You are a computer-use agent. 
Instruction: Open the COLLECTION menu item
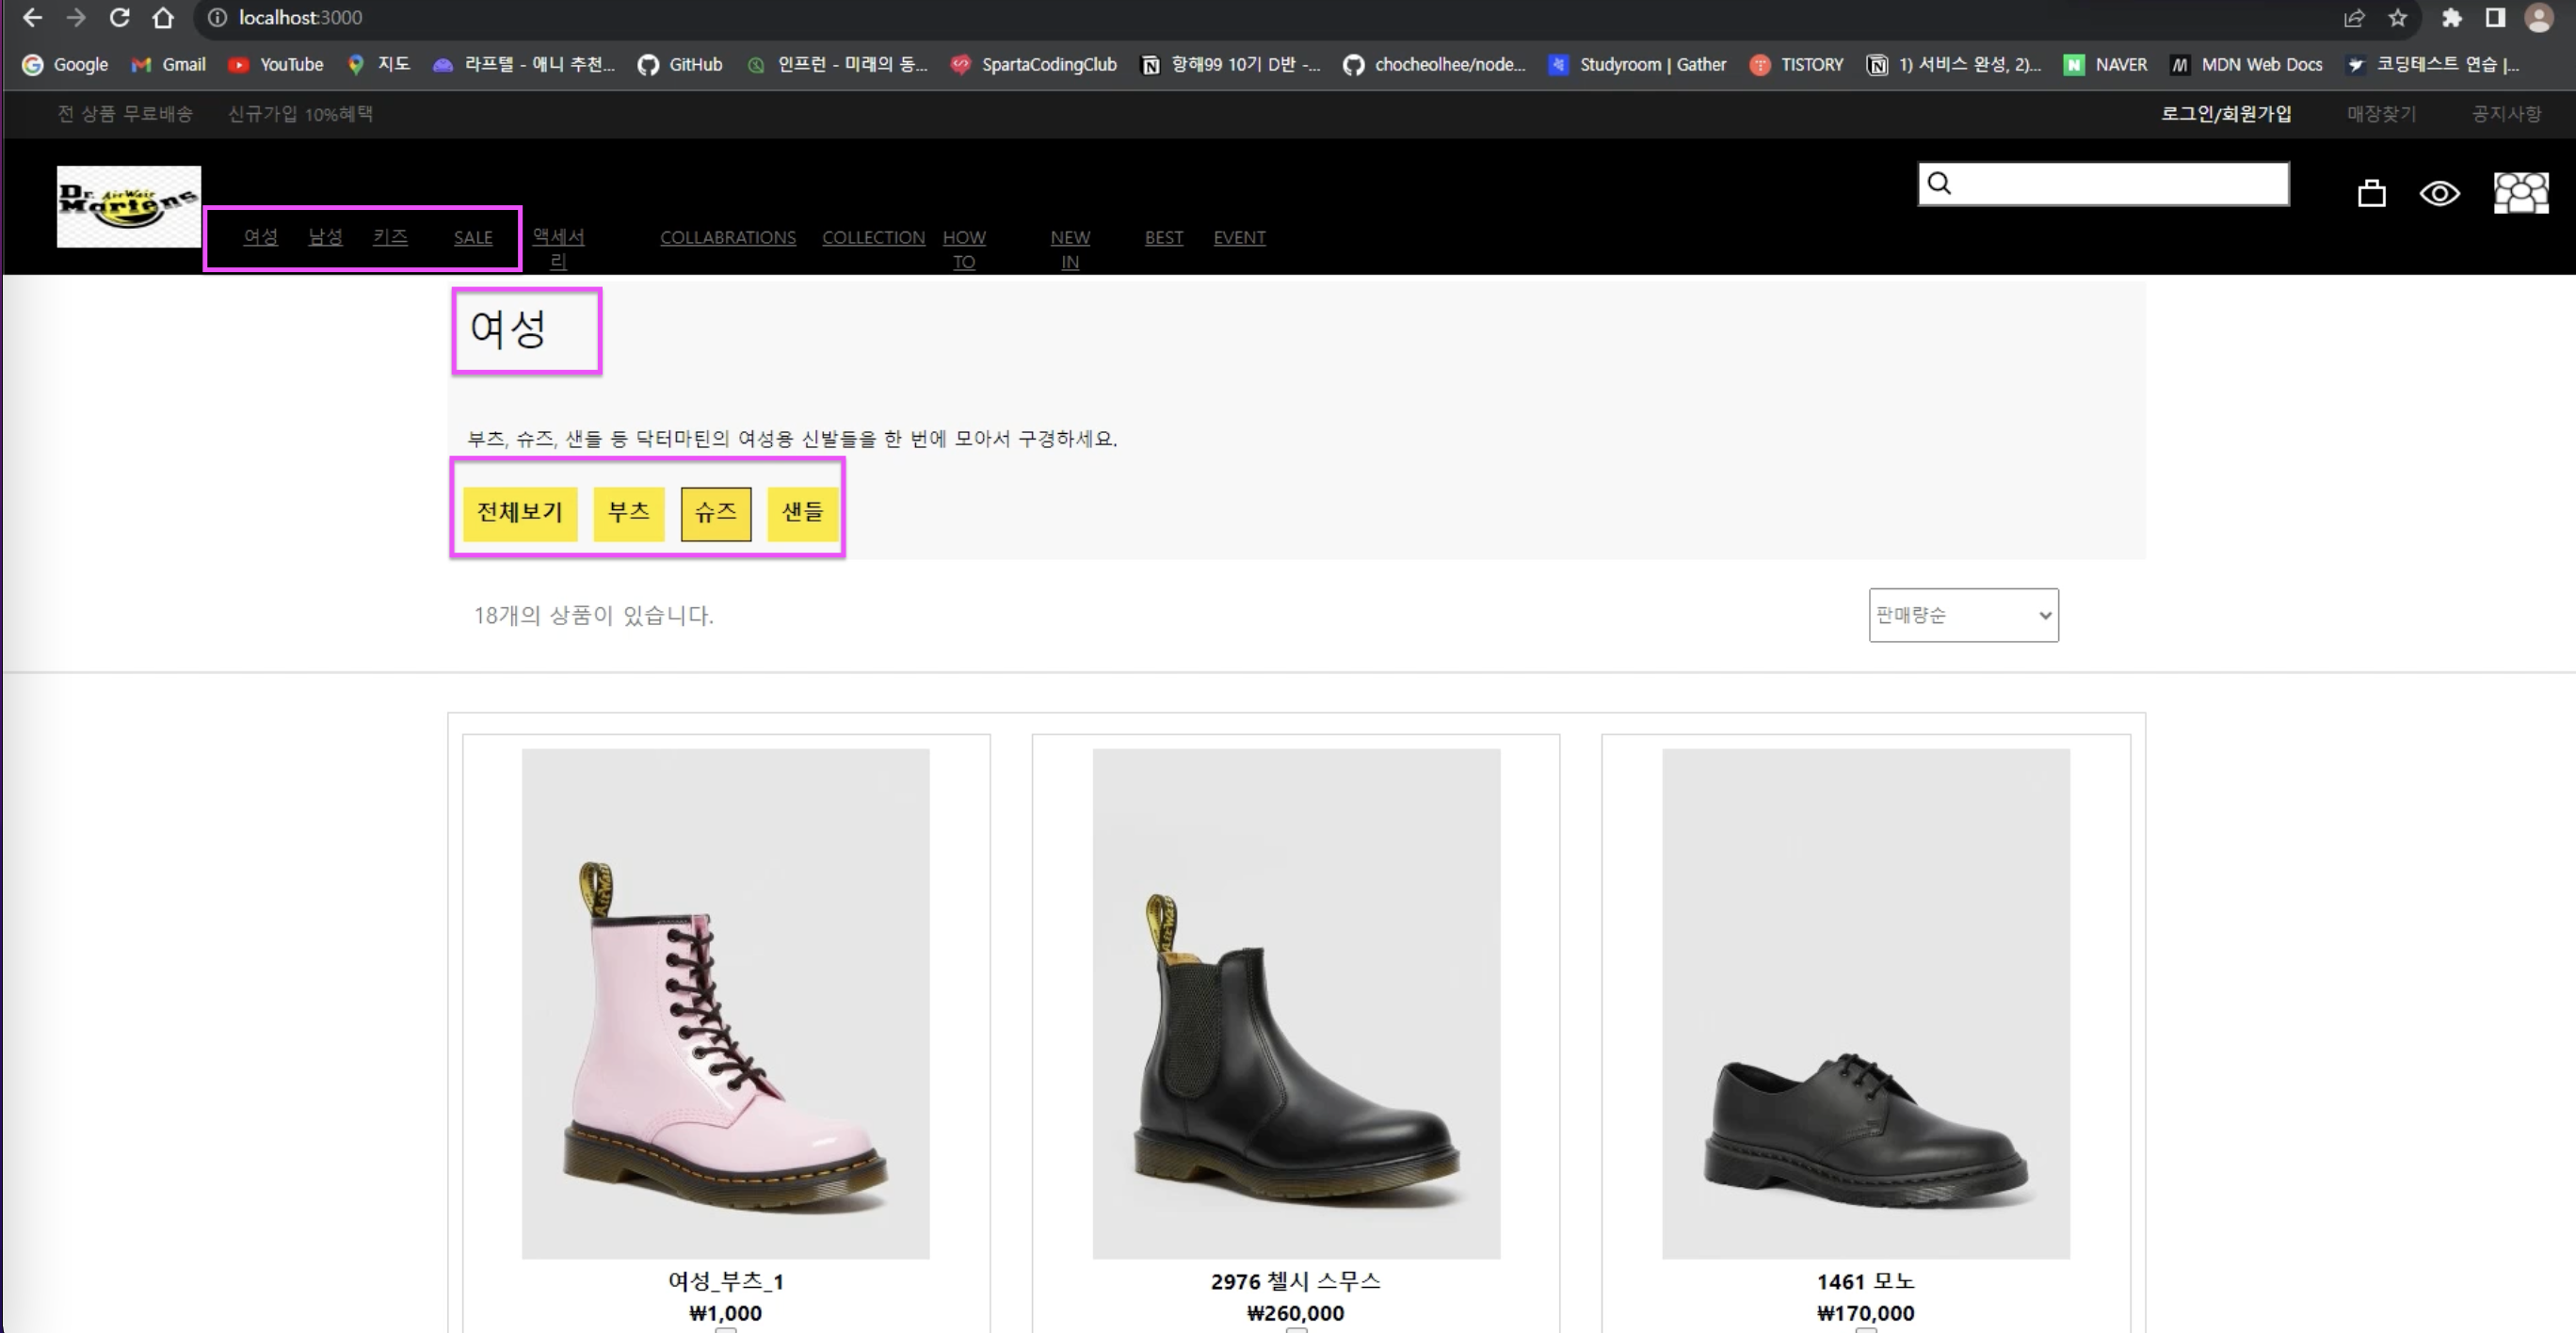click(x=873, y=238)
